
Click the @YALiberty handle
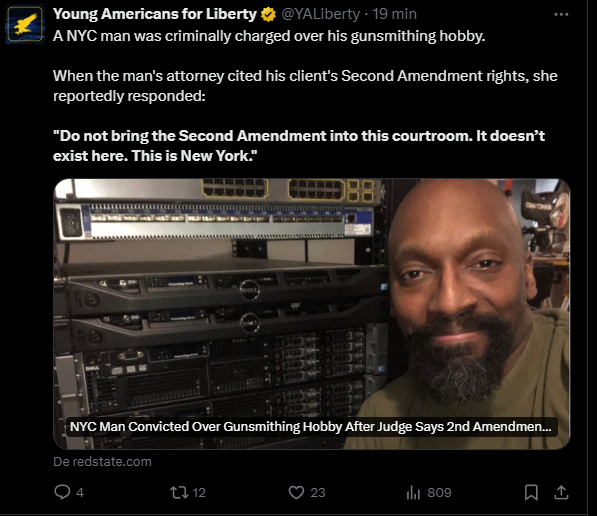point(320,14)
